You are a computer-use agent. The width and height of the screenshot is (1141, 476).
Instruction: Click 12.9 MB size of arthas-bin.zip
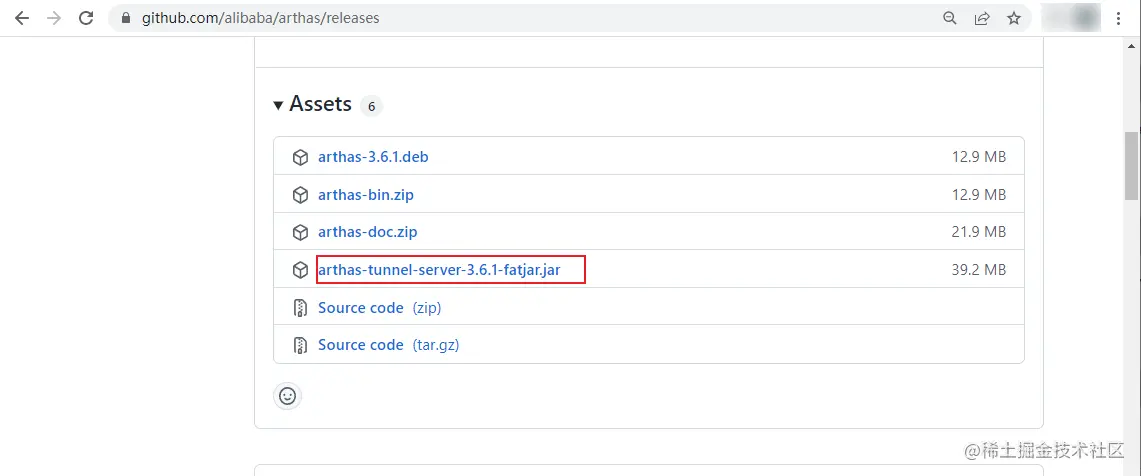tap(979, 195)
